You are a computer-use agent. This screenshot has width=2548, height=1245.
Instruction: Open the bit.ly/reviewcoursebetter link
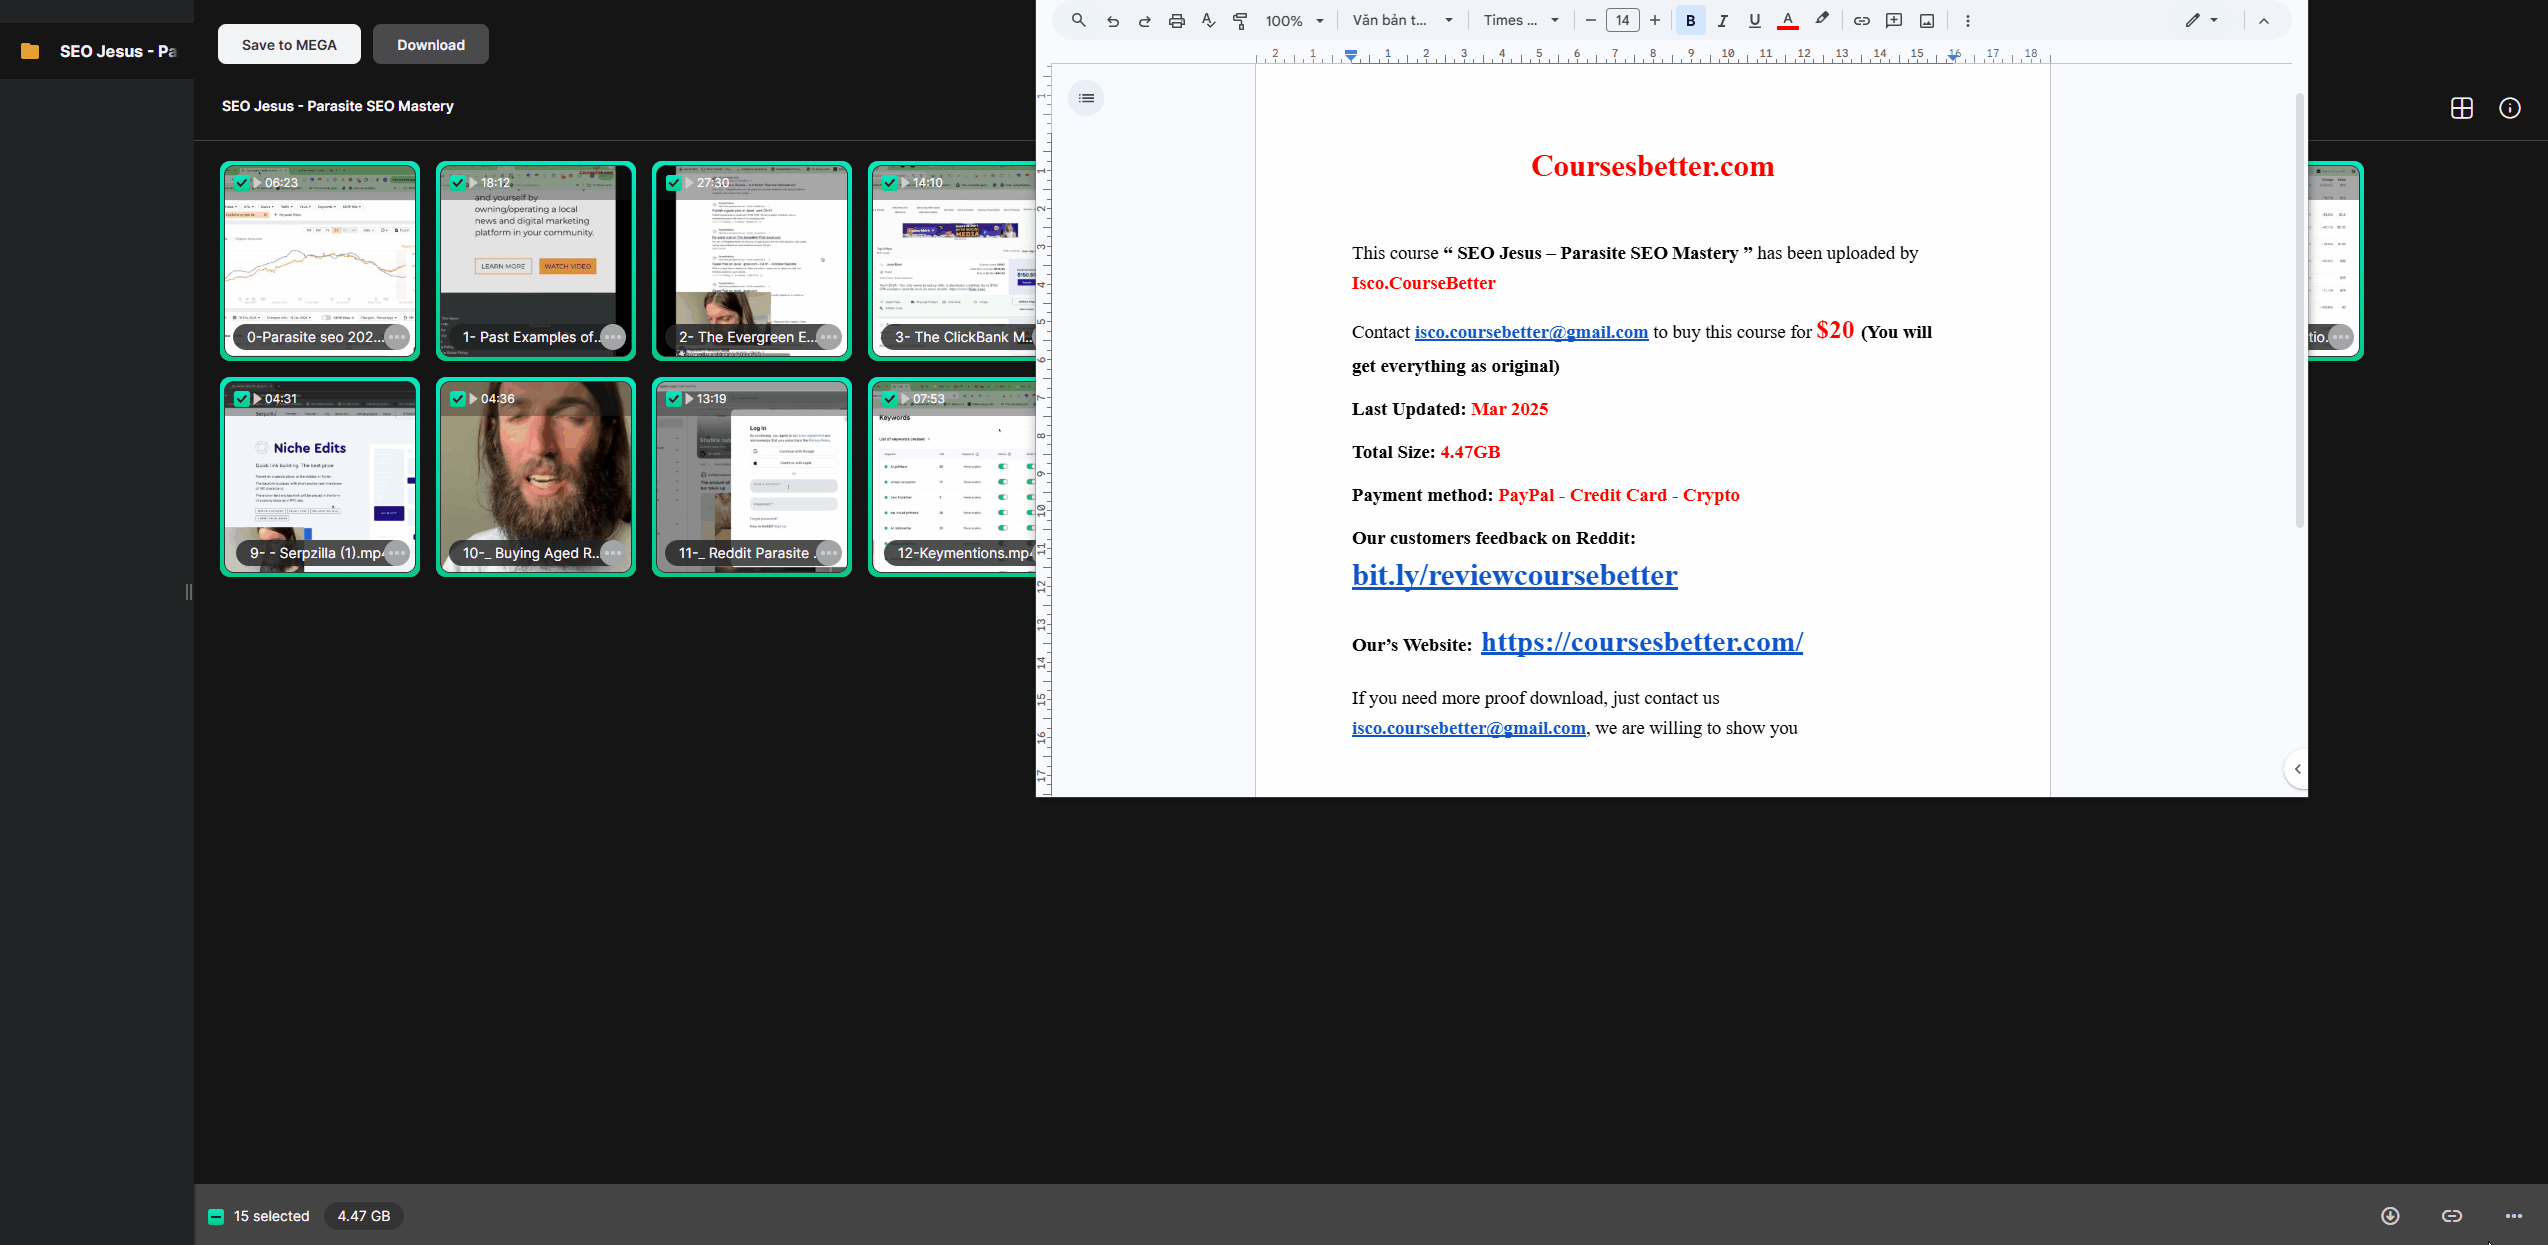pos(1514,575)
